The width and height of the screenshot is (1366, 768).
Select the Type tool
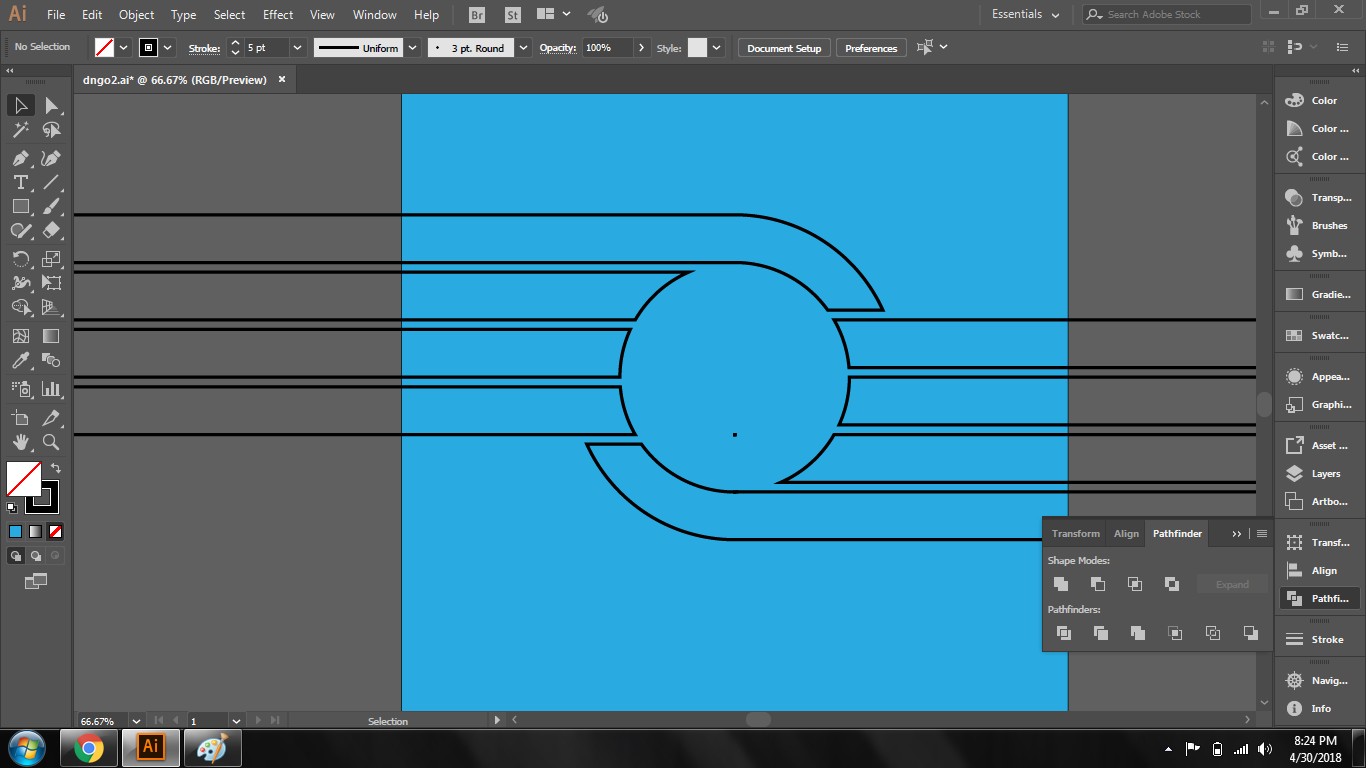point(20,182)
